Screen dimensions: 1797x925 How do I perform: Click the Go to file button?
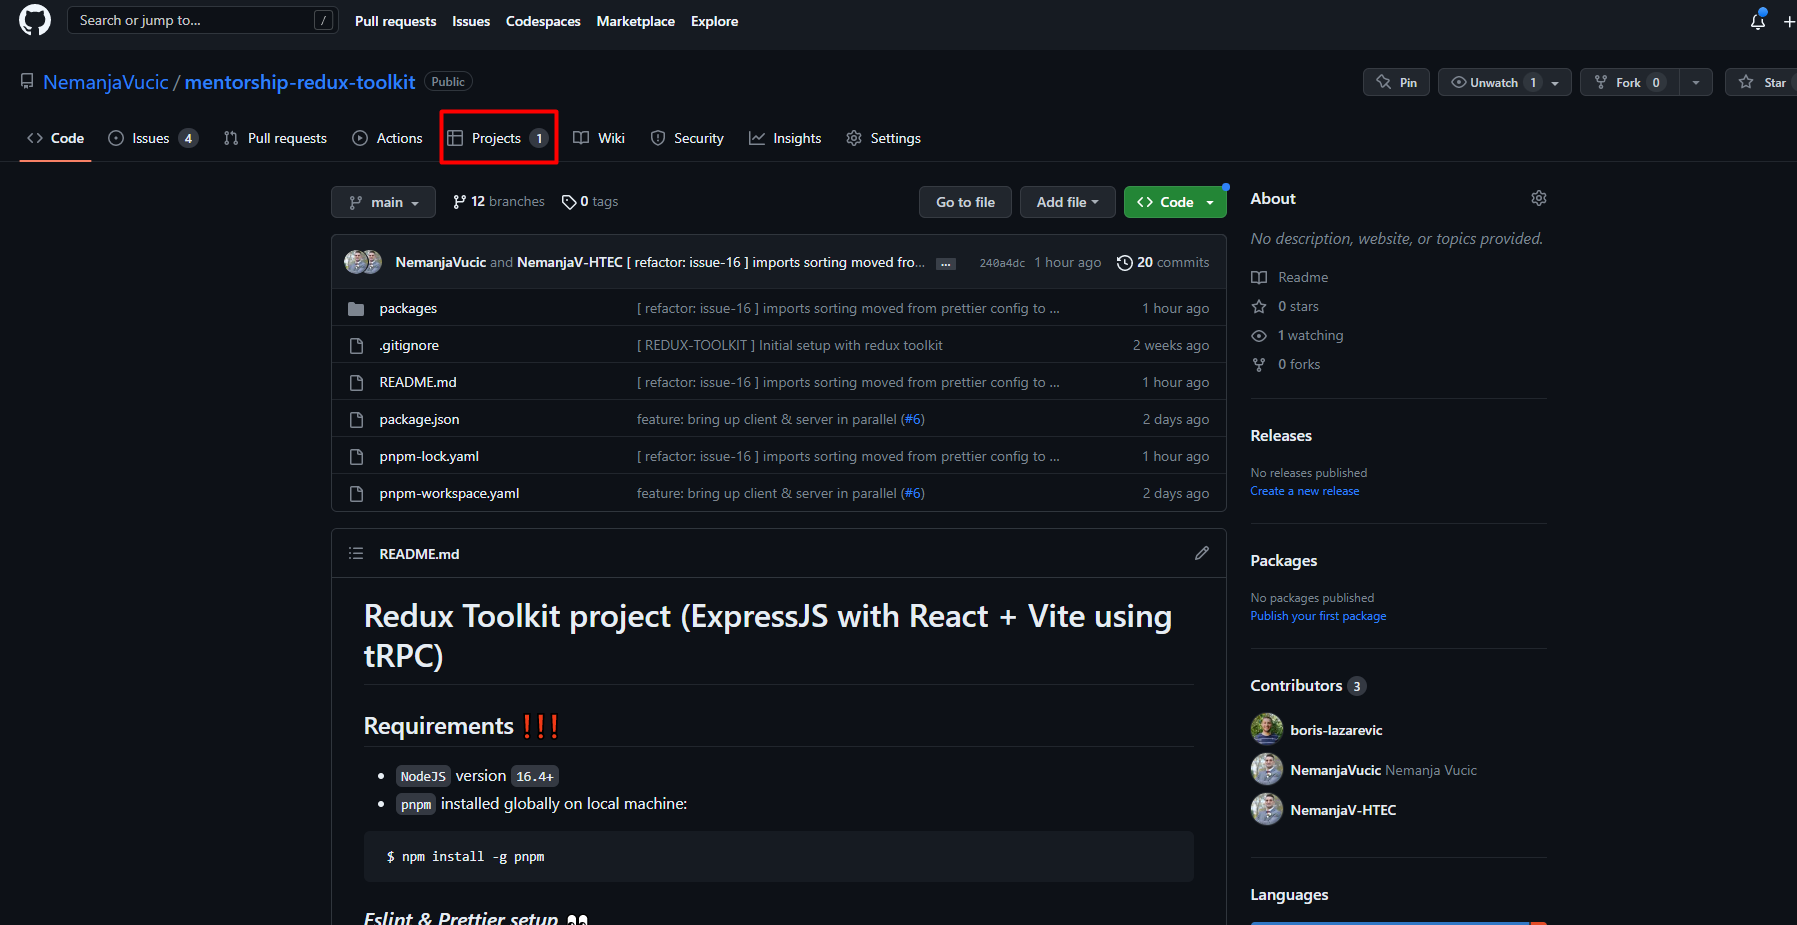(x=965, y=202)
